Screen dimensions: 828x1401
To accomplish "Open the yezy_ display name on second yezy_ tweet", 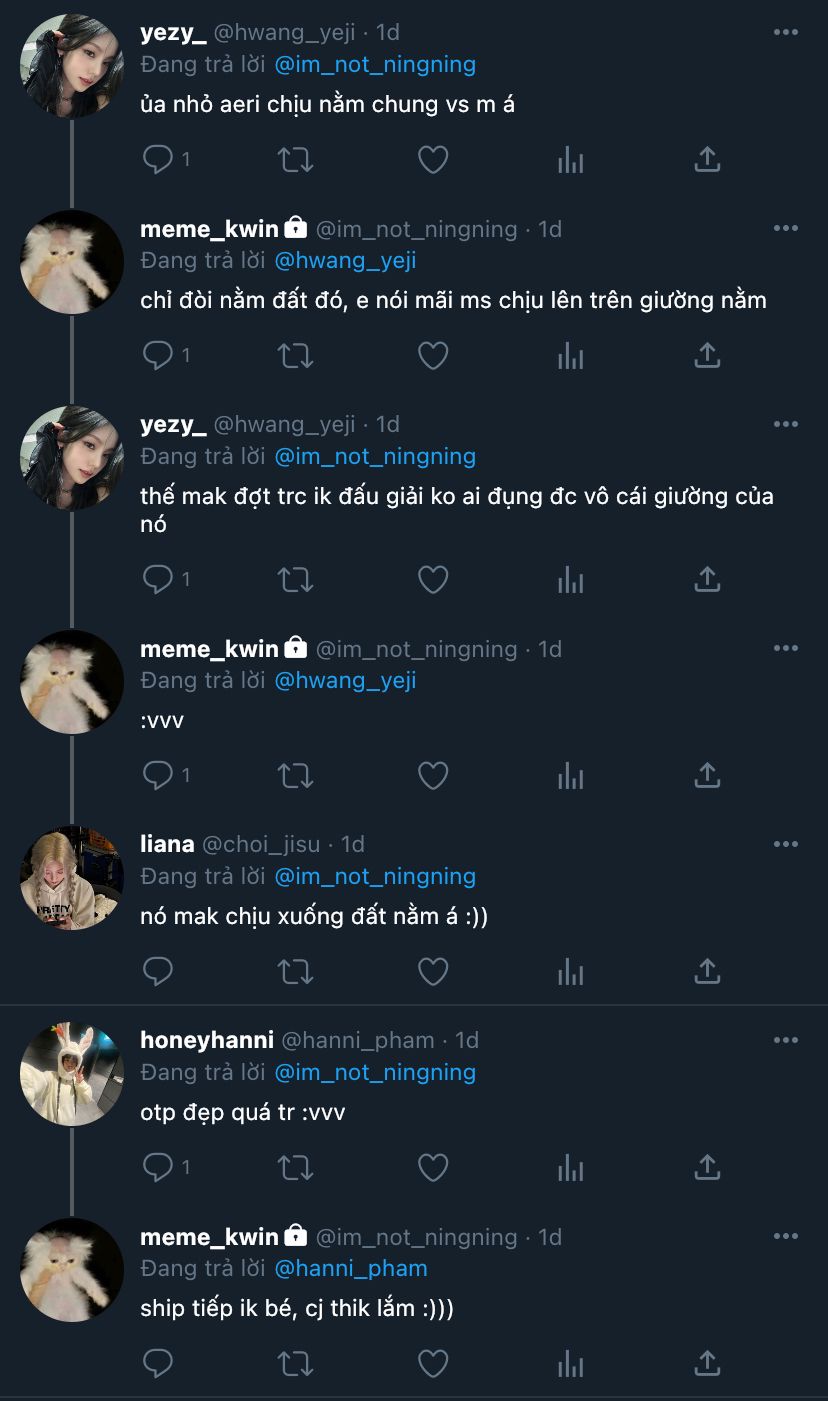I will tap(173, 424).
